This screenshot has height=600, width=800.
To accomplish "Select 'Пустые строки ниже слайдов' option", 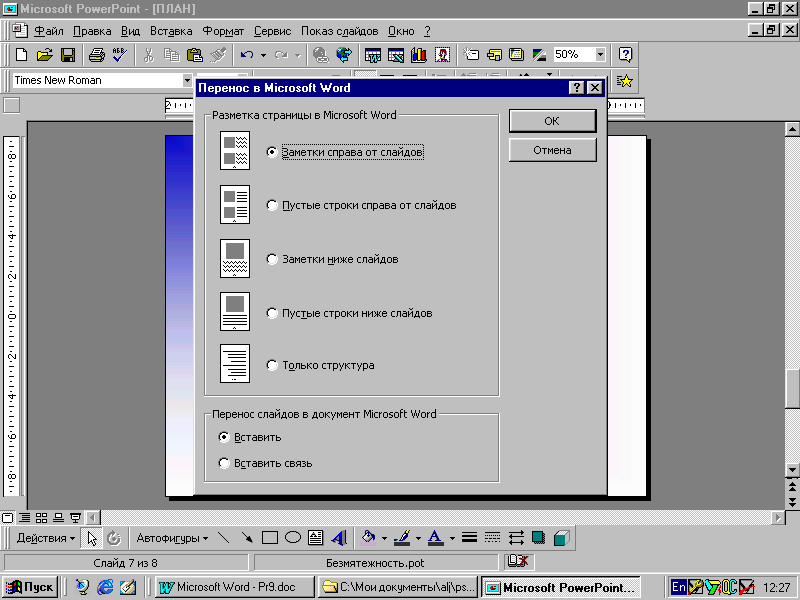I will point(272,313).
